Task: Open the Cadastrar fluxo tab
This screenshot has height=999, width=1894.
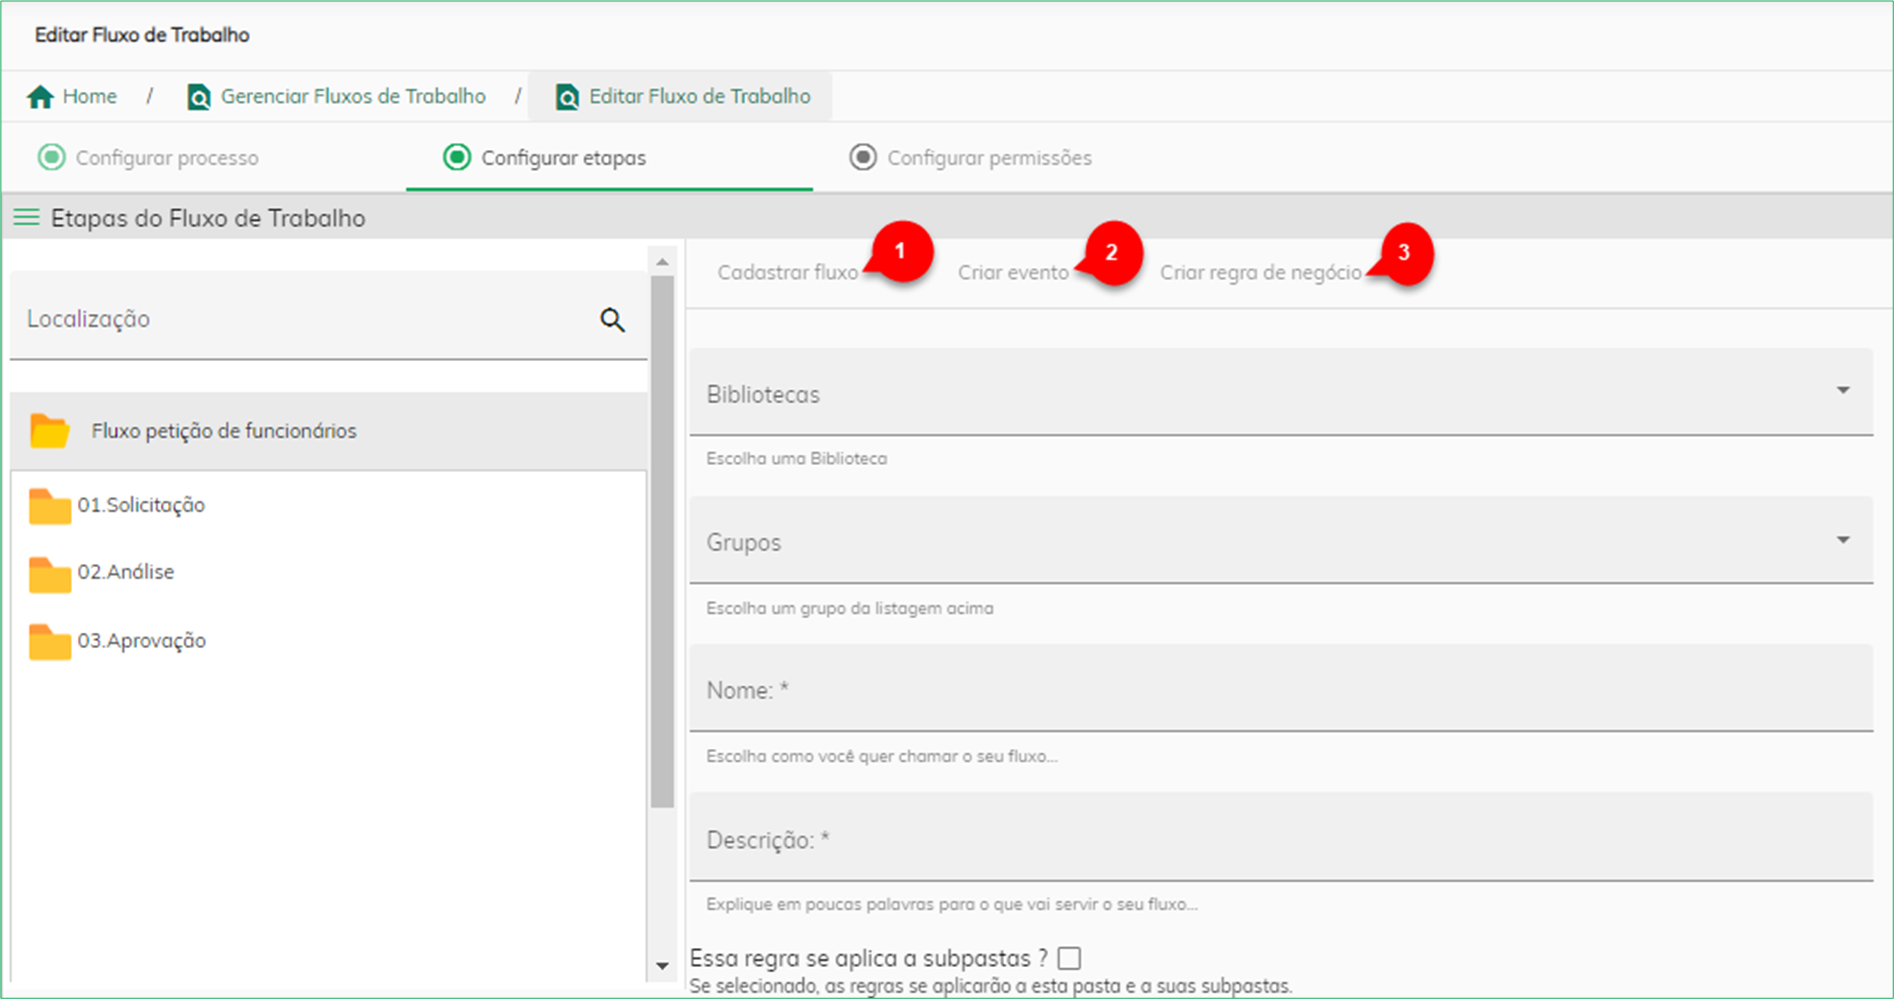Action: [788, 272]
